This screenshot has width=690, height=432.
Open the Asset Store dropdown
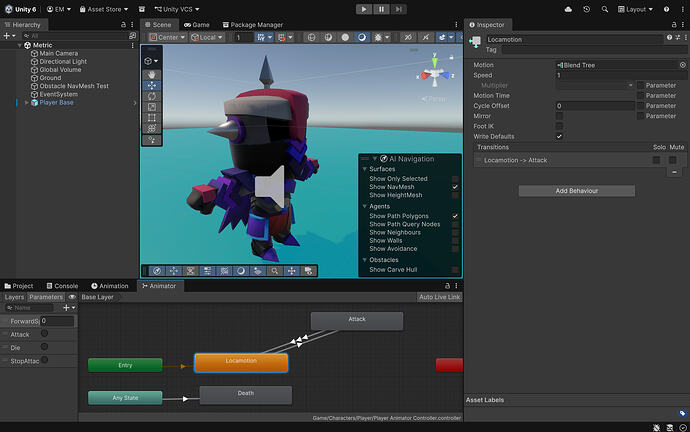tap(103, 9)
